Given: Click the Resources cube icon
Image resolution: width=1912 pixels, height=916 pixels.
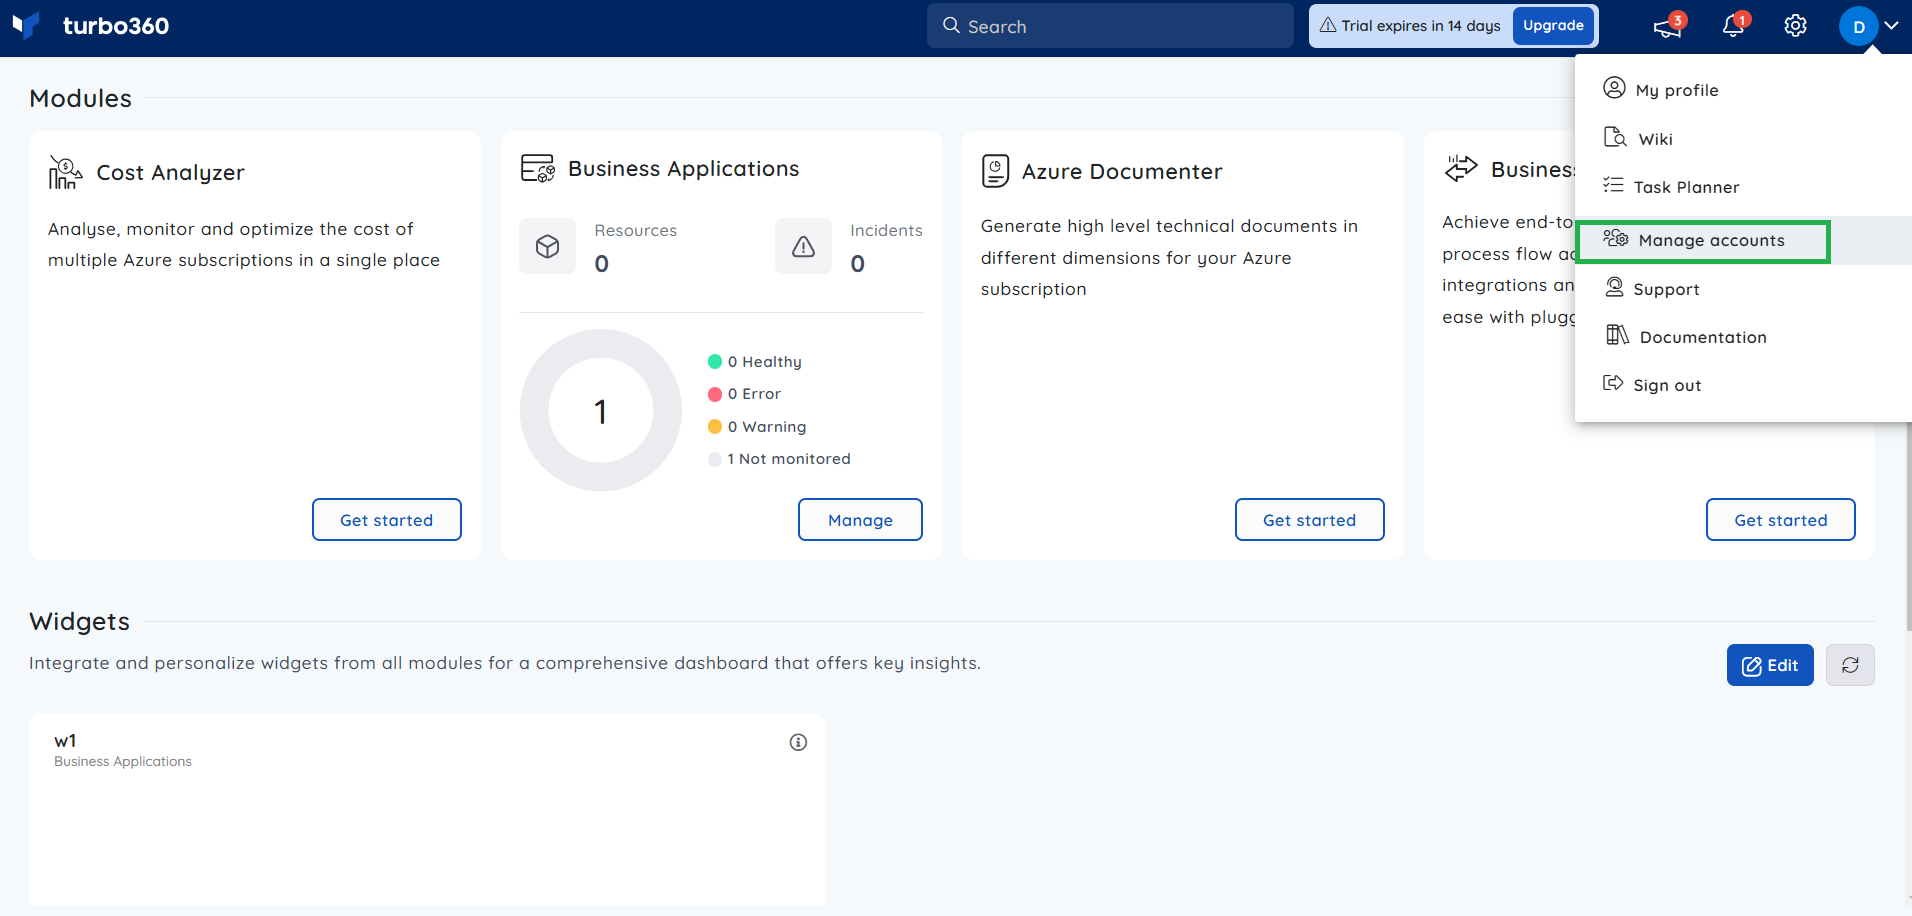Looking at the screenshot, I should 547,246.
